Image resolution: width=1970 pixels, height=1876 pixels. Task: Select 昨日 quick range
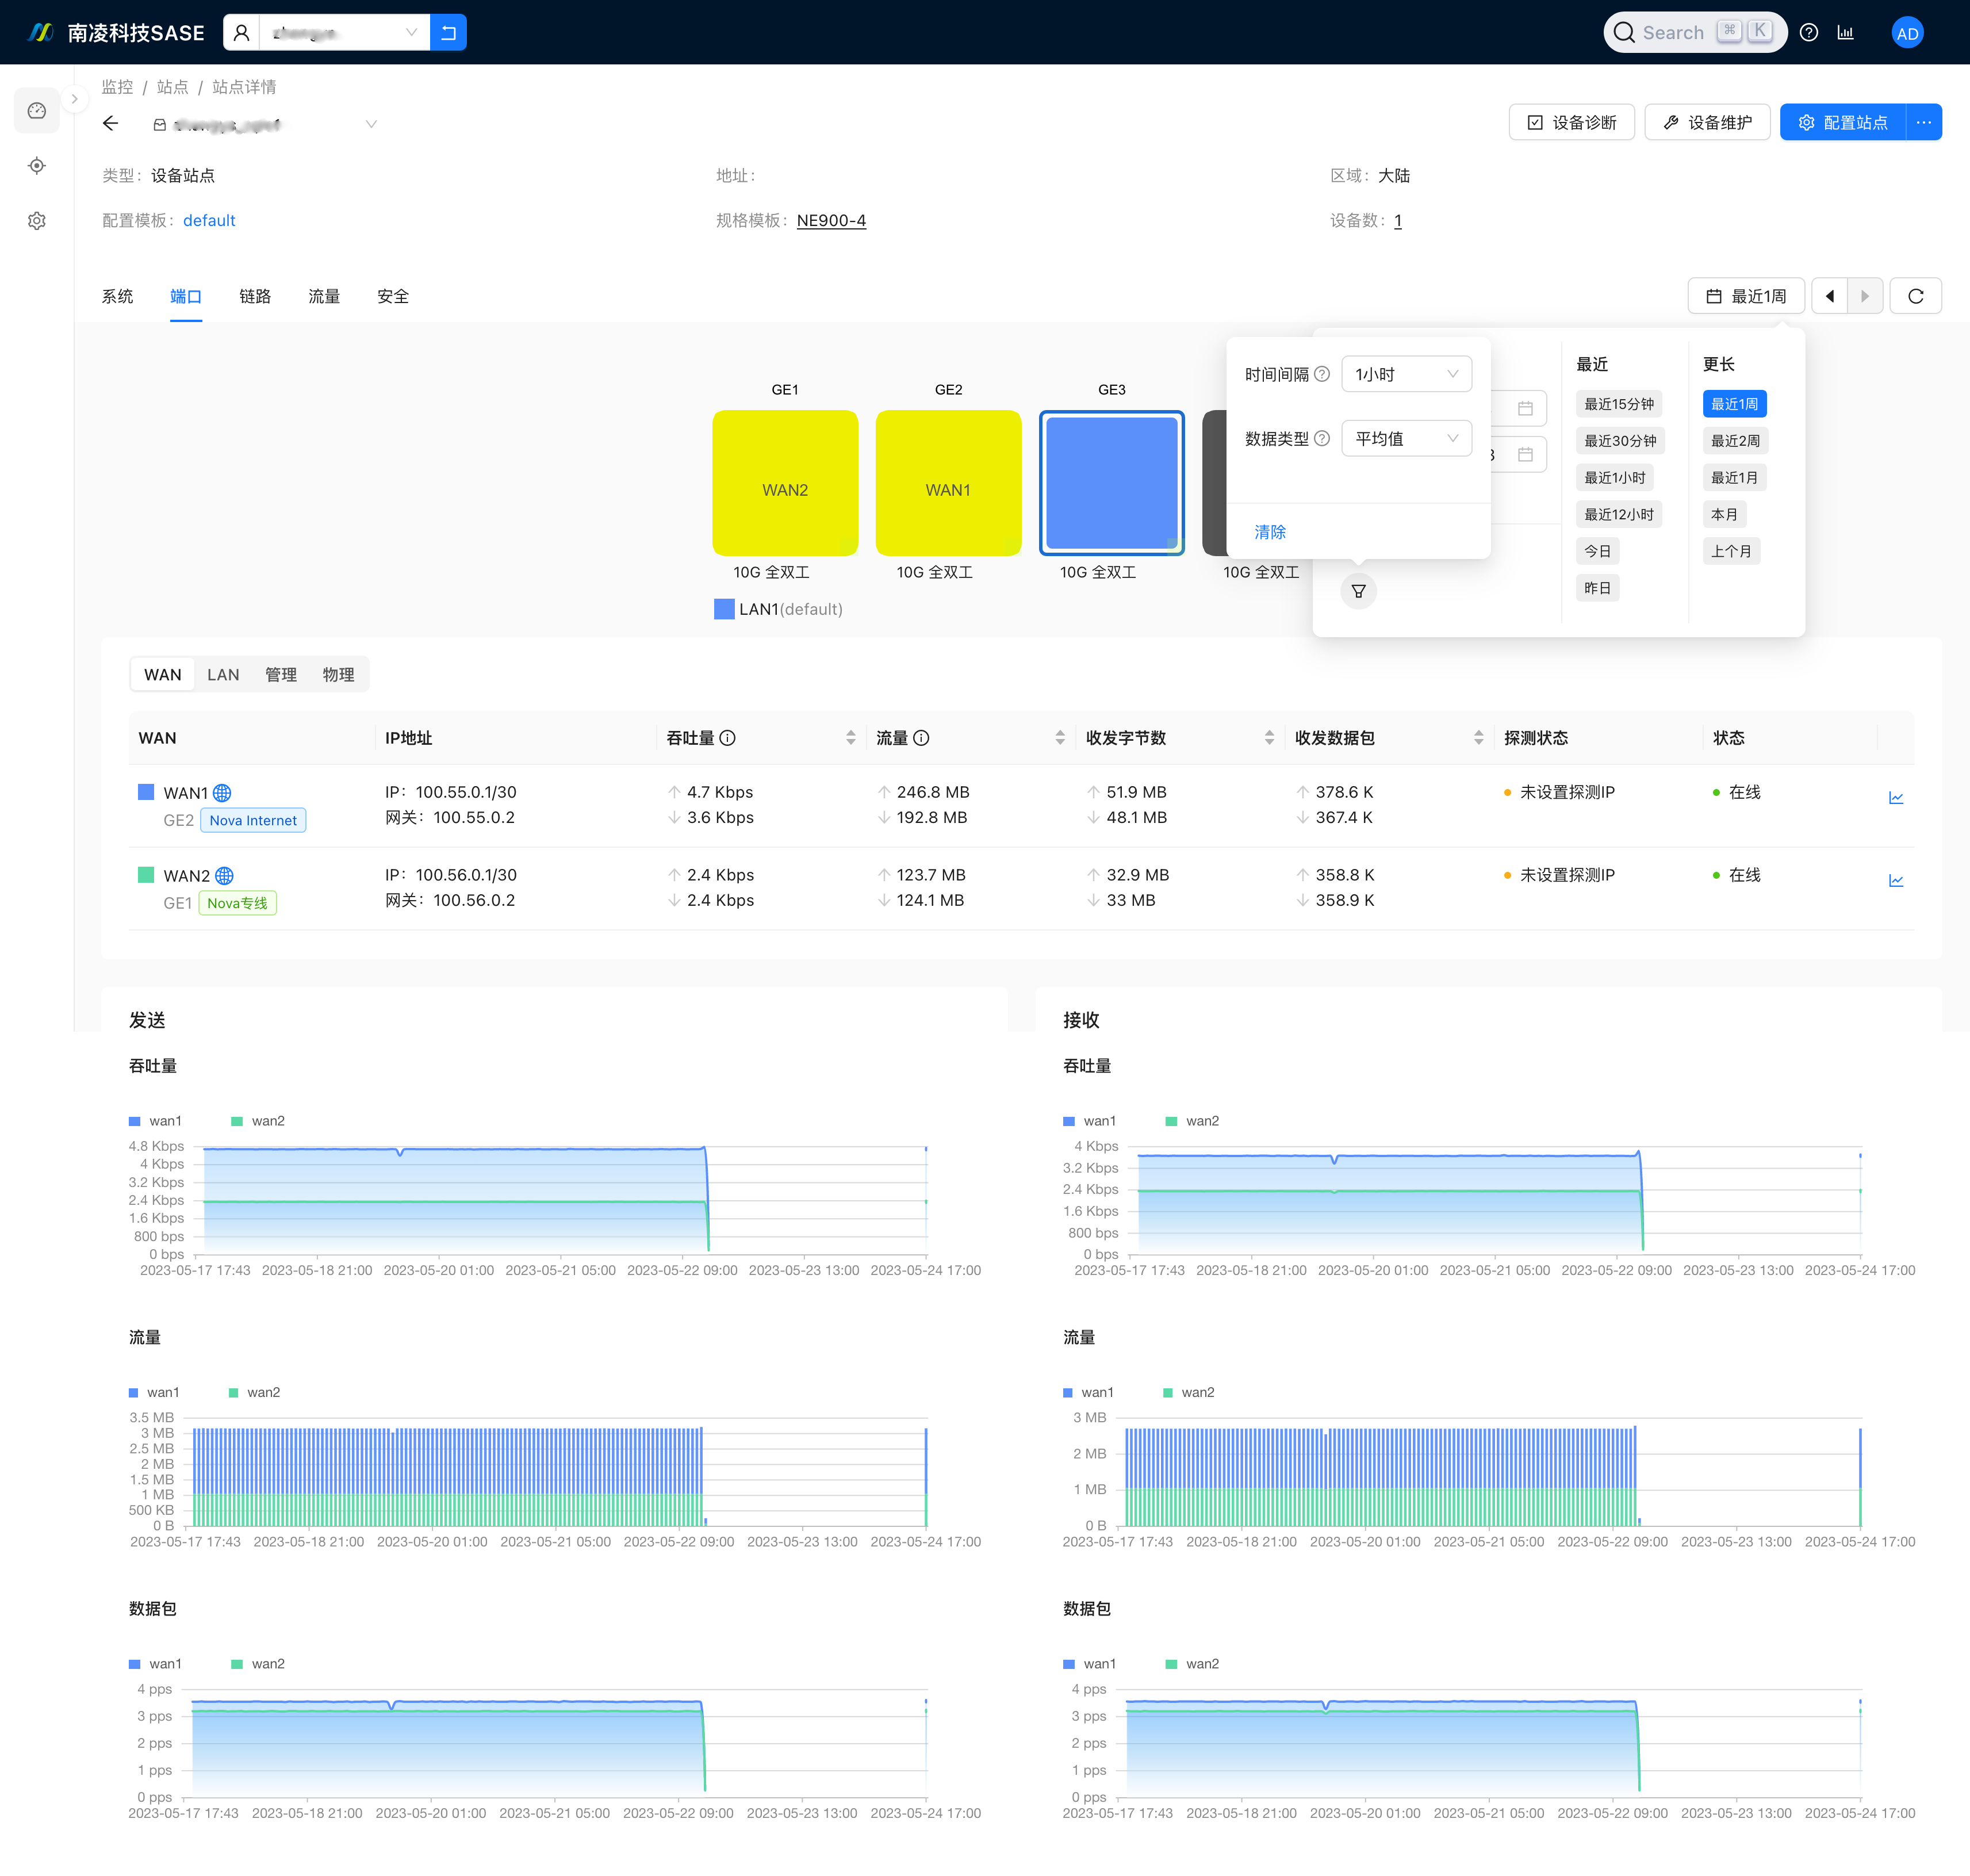click(1597, 588)
